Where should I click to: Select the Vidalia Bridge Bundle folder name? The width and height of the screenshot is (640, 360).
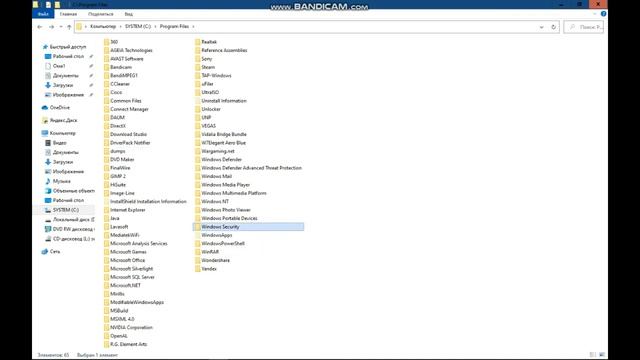point(224,134)
